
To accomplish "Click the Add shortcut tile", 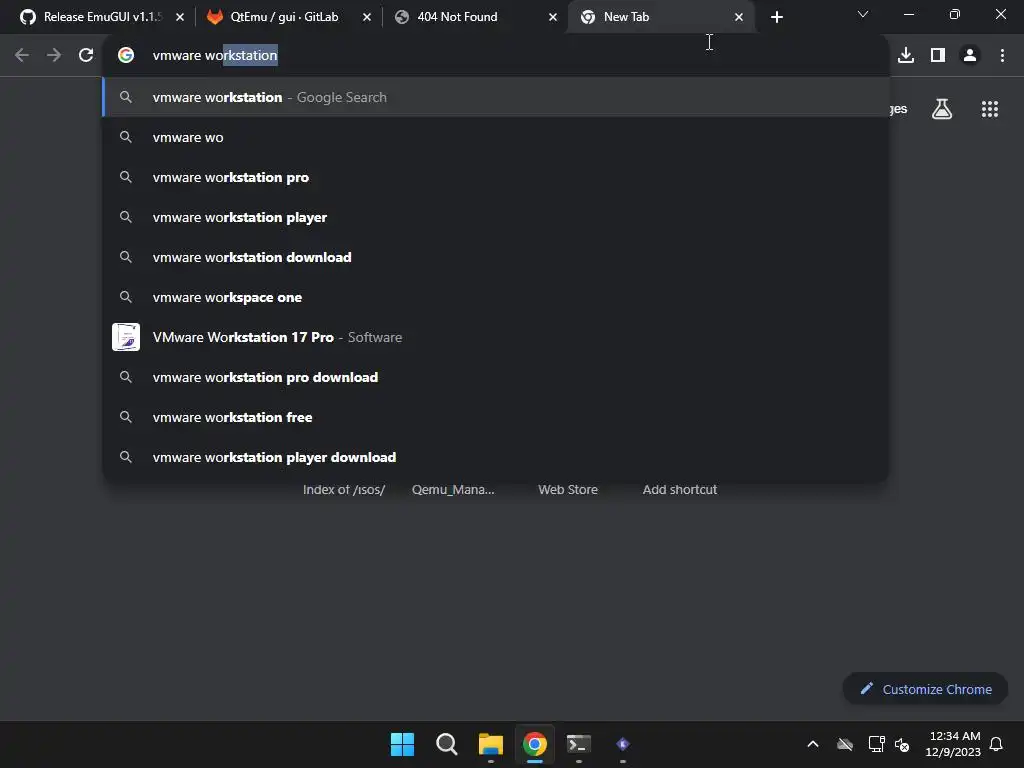I will click(x=679, y=489).
